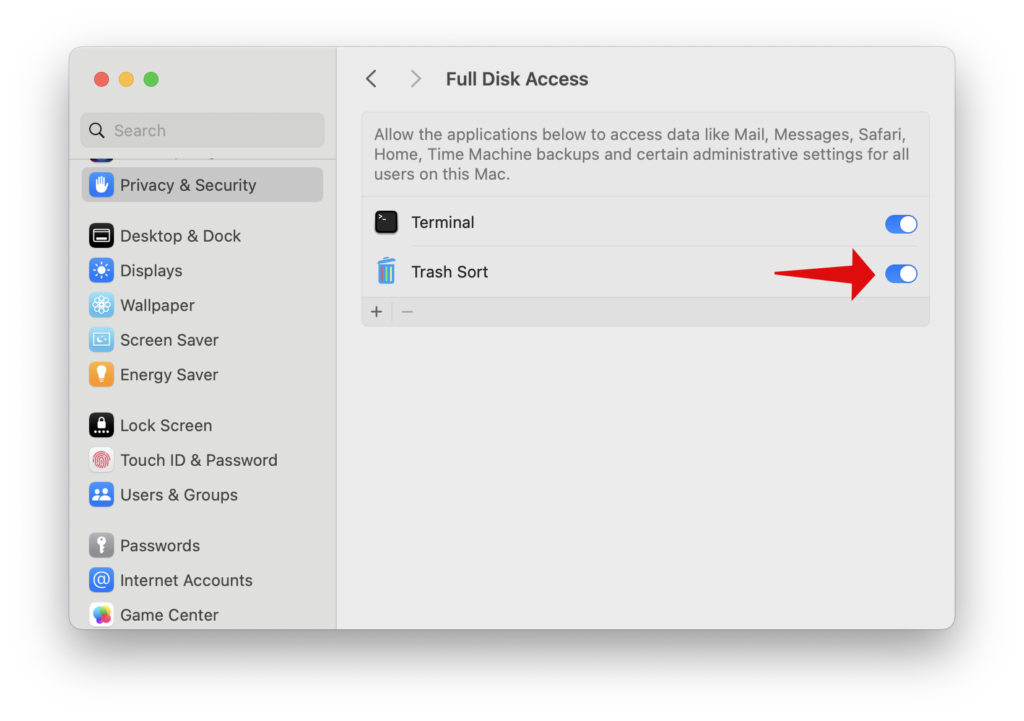Click the Displays sun icon
Image resolution: width=1024 pixels, height=721 pixels.
[x=101, y=270]
